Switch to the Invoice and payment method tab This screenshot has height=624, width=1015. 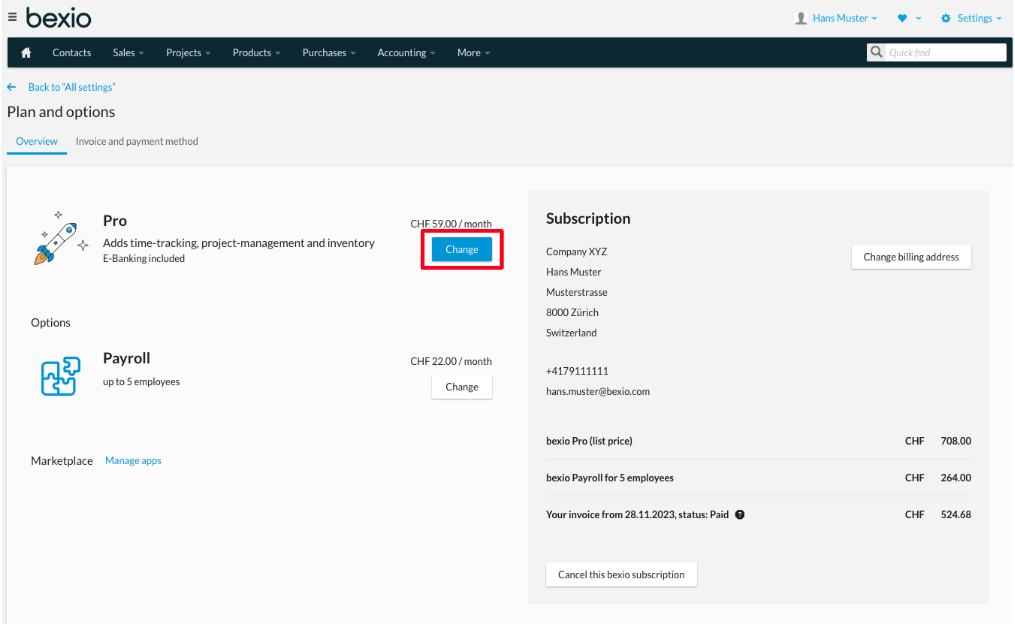pos(137,141)
